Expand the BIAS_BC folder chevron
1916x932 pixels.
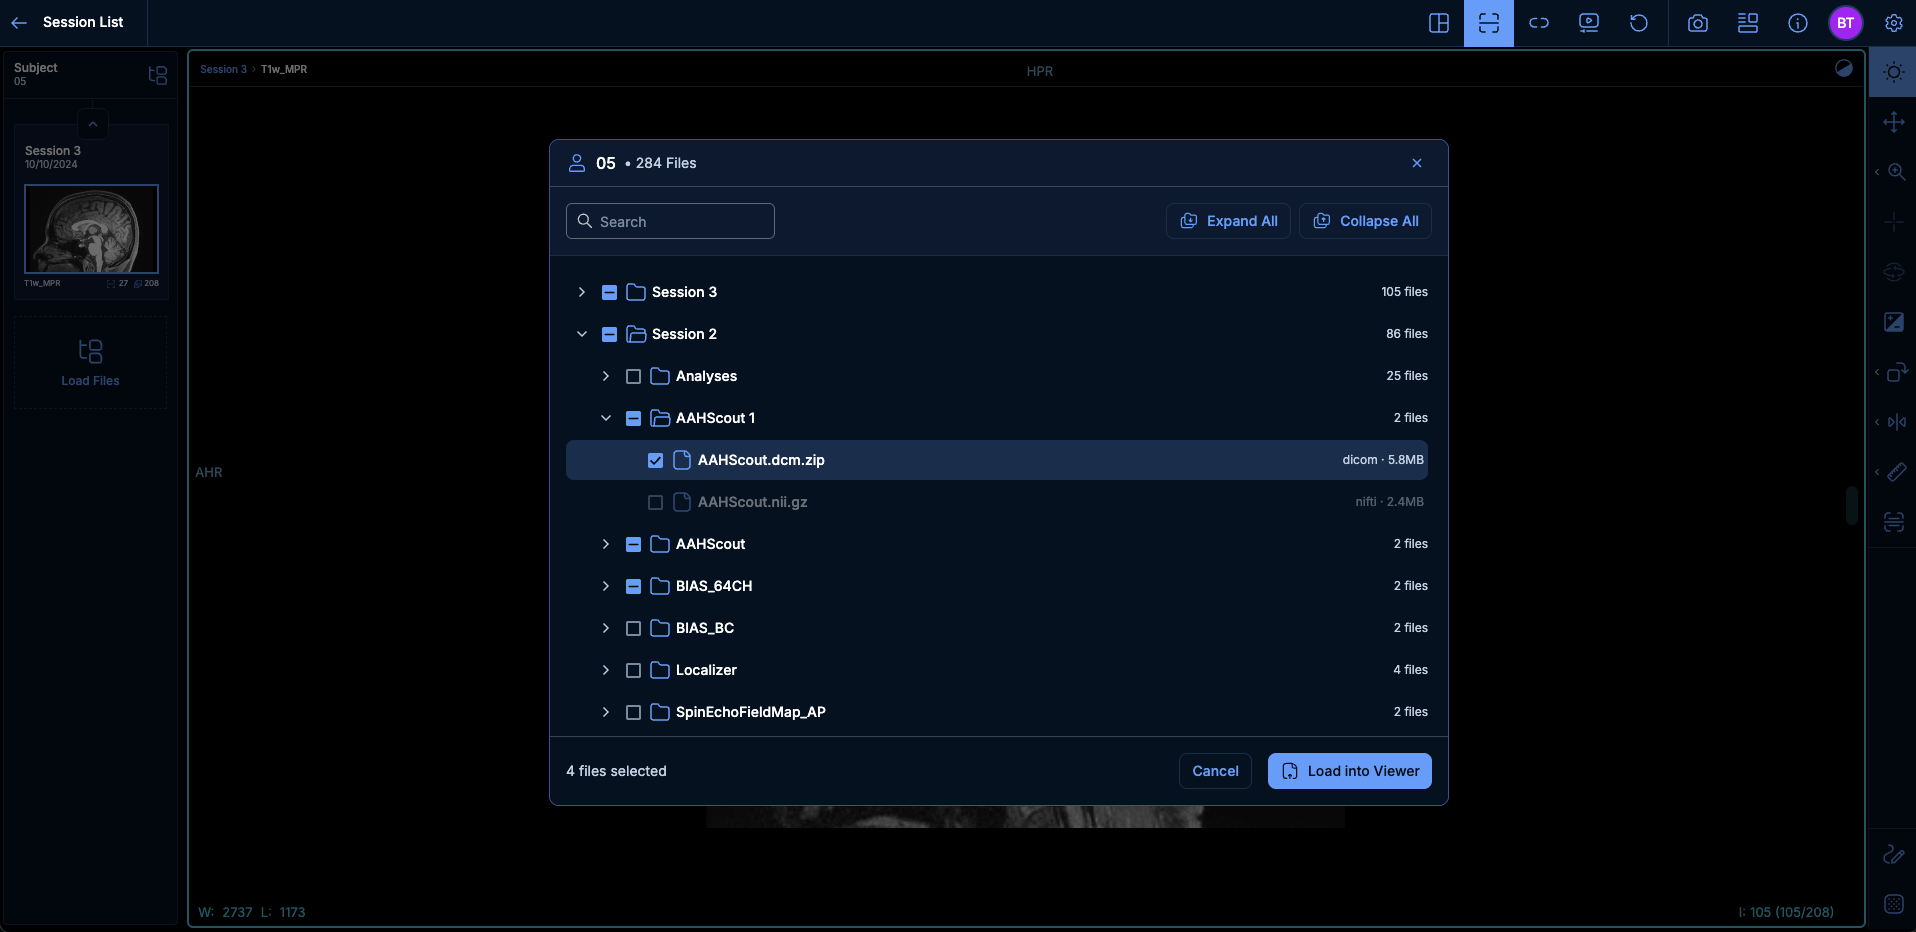click(x=606, y=628)
